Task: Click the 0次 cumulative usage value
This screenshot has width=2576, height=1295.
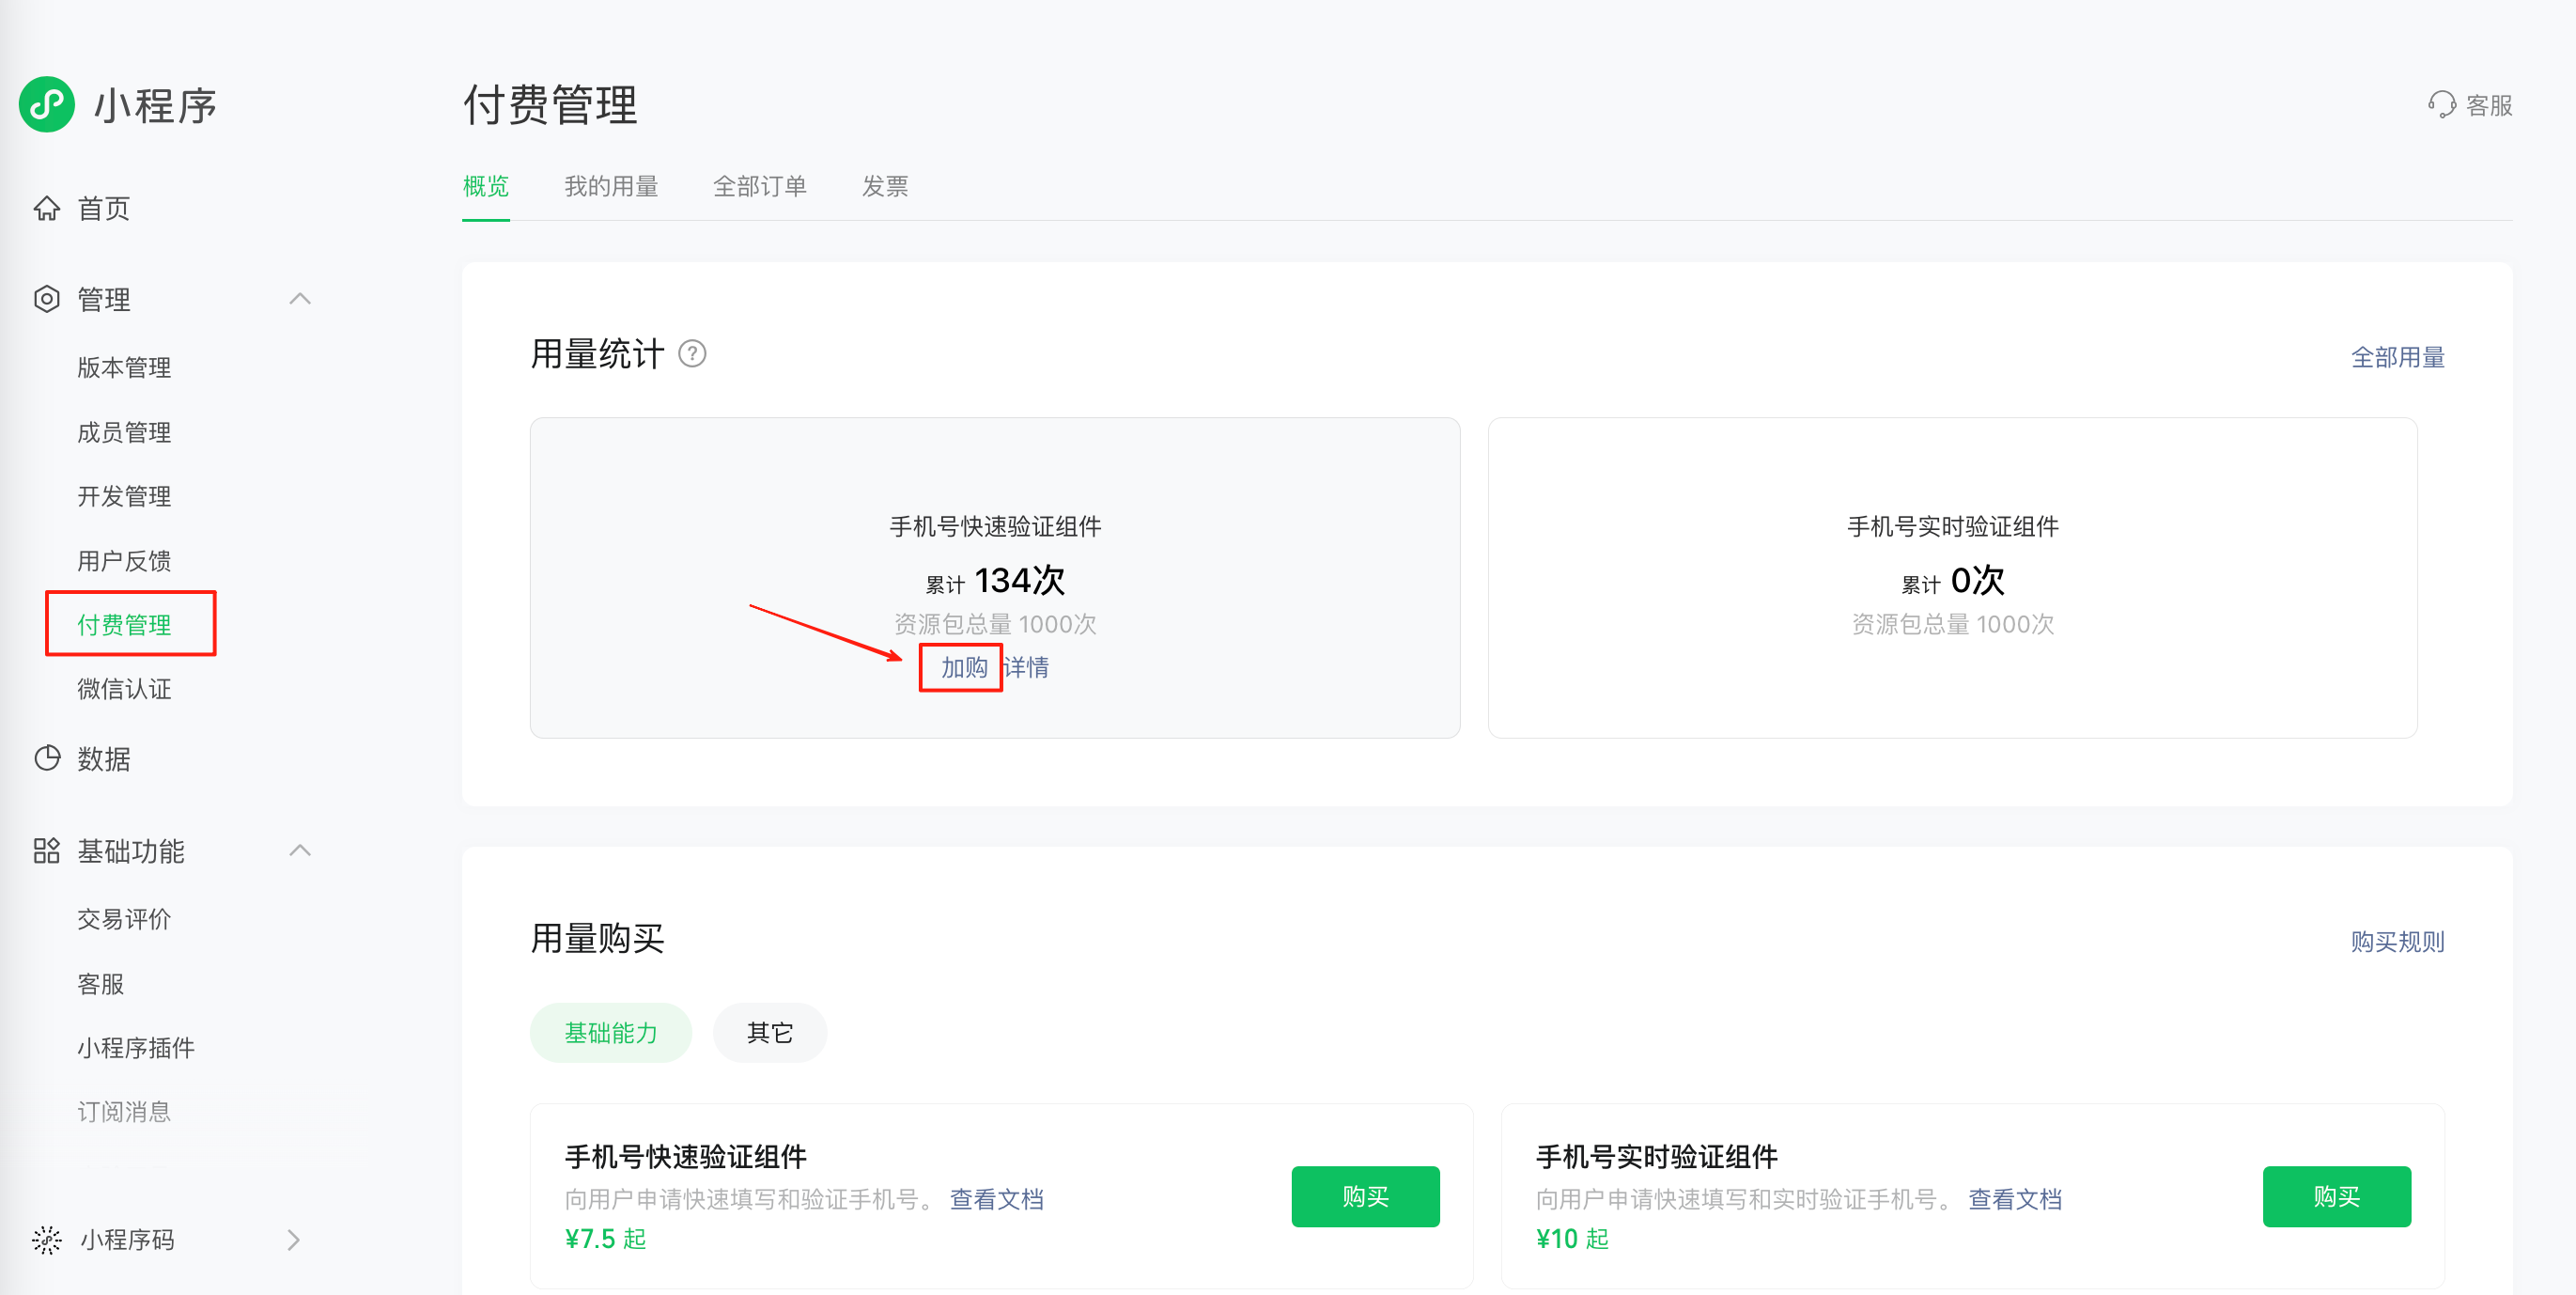Action: 1977,580
